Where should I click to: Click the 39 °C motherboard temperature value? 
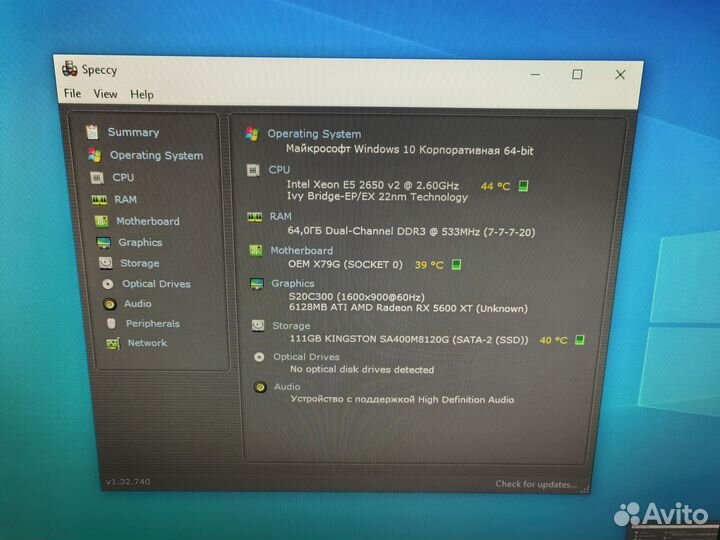tap(429, 265)
